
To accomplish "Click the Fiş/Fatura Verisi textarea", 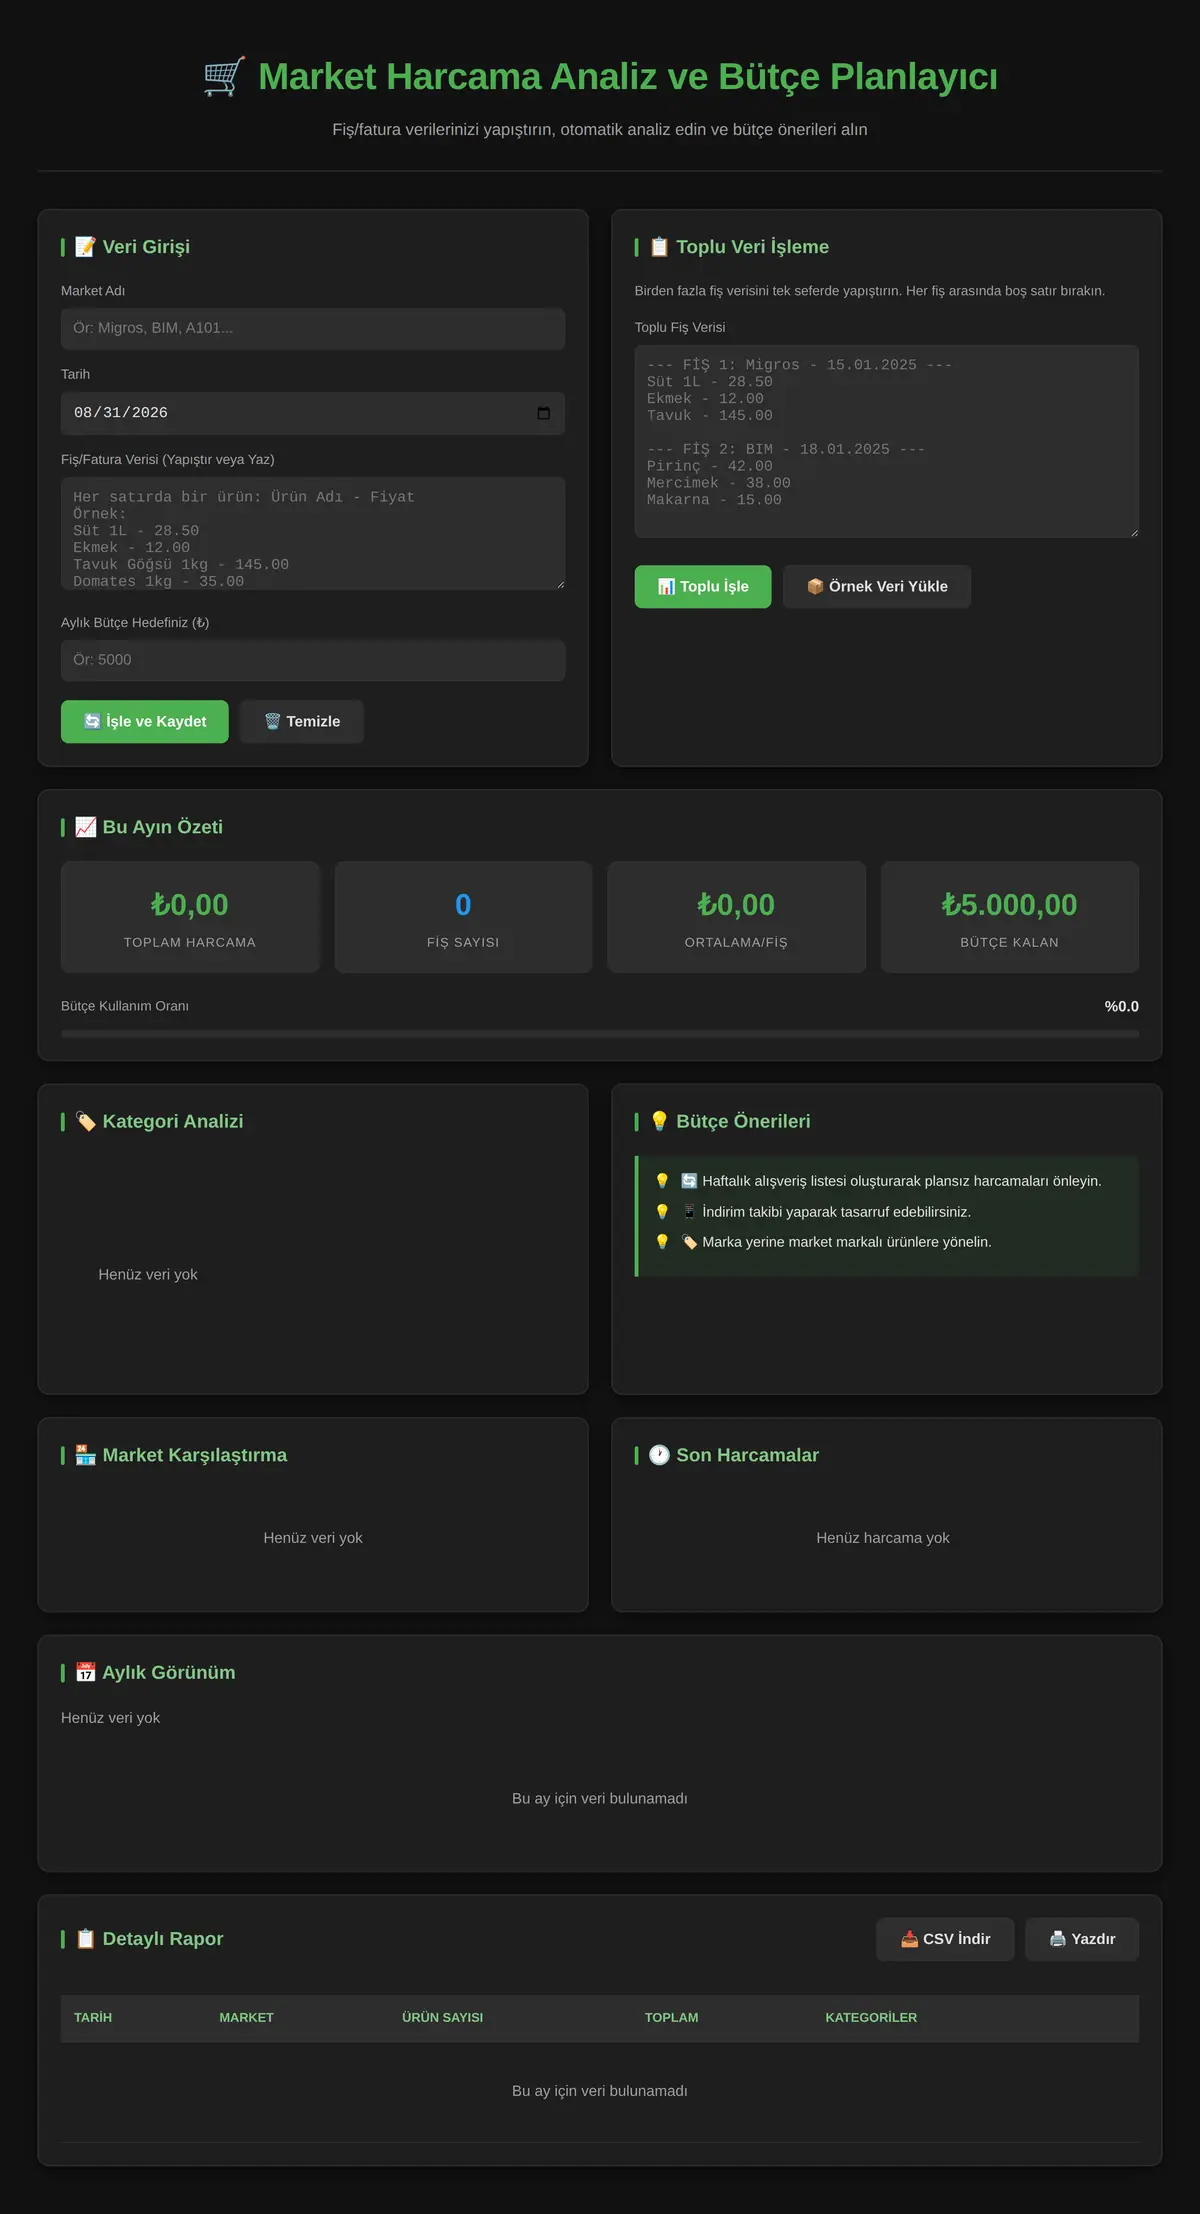I will [x=313, y=533].
